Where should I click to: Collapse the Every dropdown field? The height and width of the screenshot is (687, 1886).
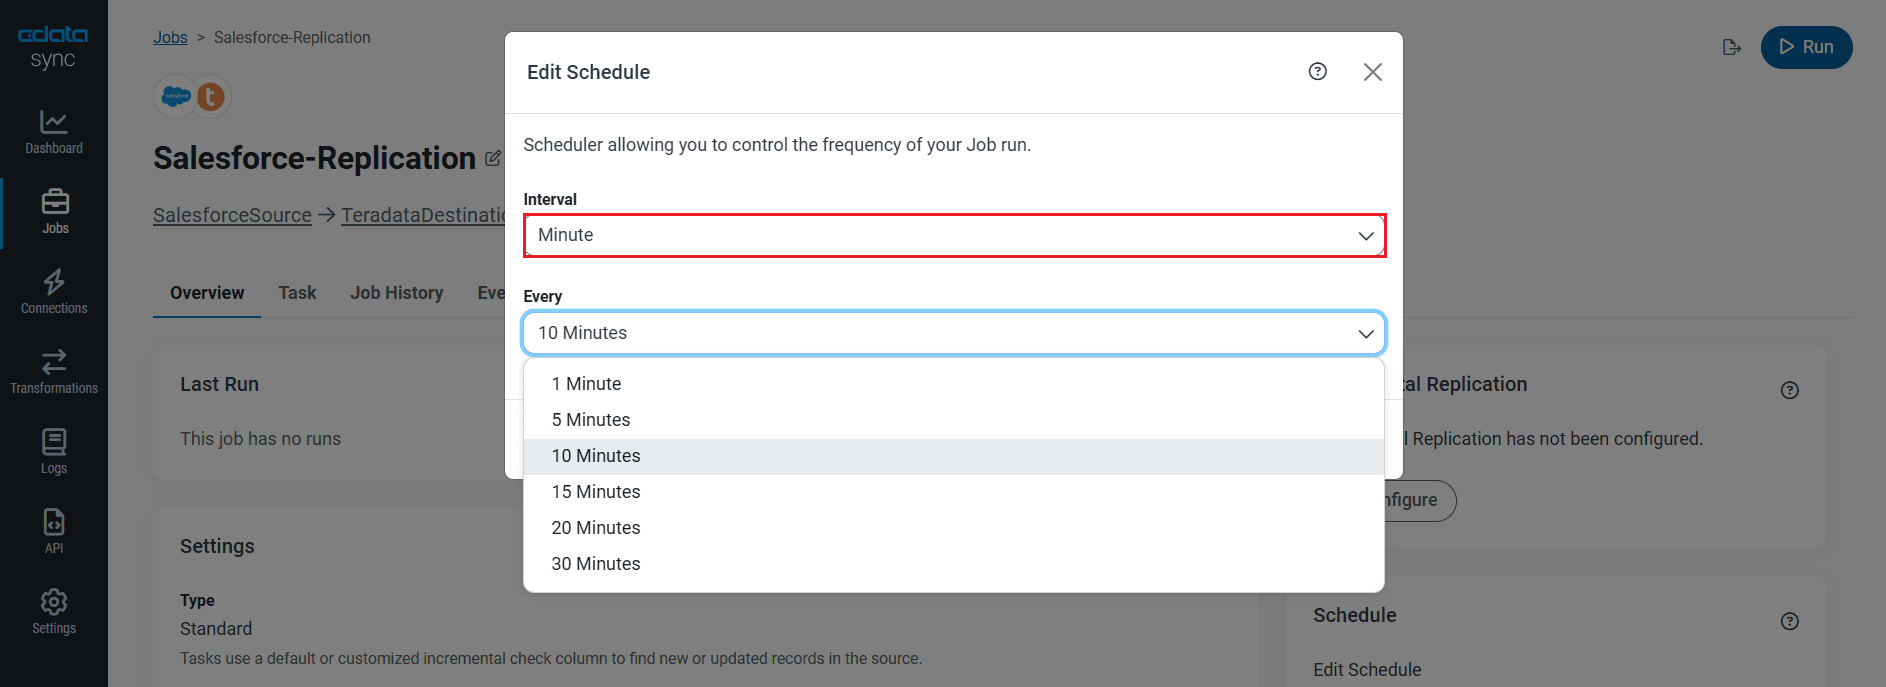(x=954, y=333)
